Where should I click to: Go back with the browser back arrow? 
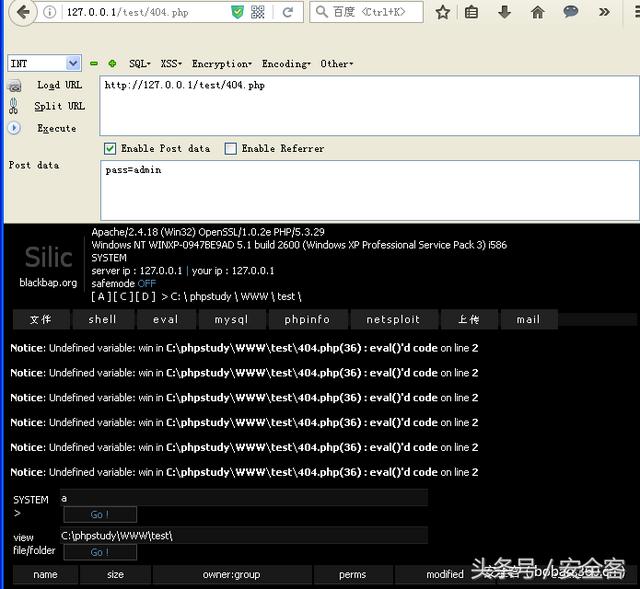(x=22, y=12)
